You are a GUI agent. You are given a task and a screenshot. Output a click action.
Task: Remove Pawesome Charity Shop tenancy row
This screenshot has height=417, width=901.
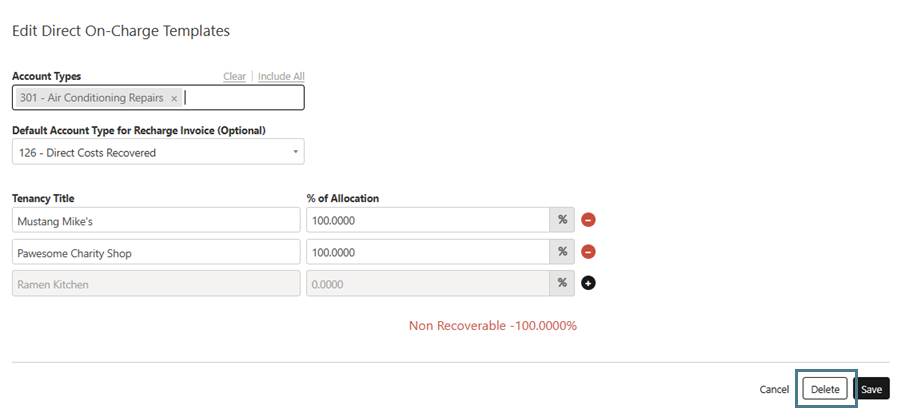589,252
